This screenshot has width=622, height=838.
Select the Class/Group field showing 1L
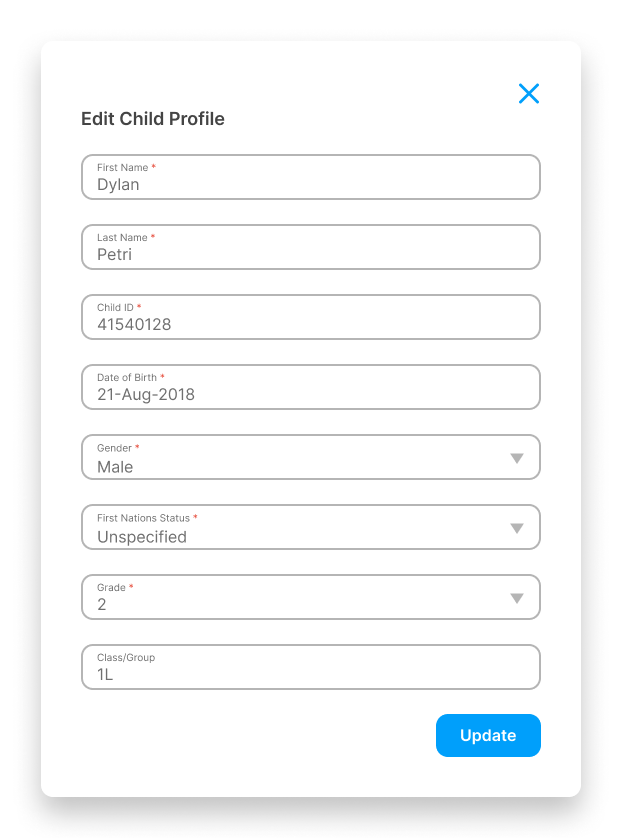pyautogui.click(x=310, y=667)
